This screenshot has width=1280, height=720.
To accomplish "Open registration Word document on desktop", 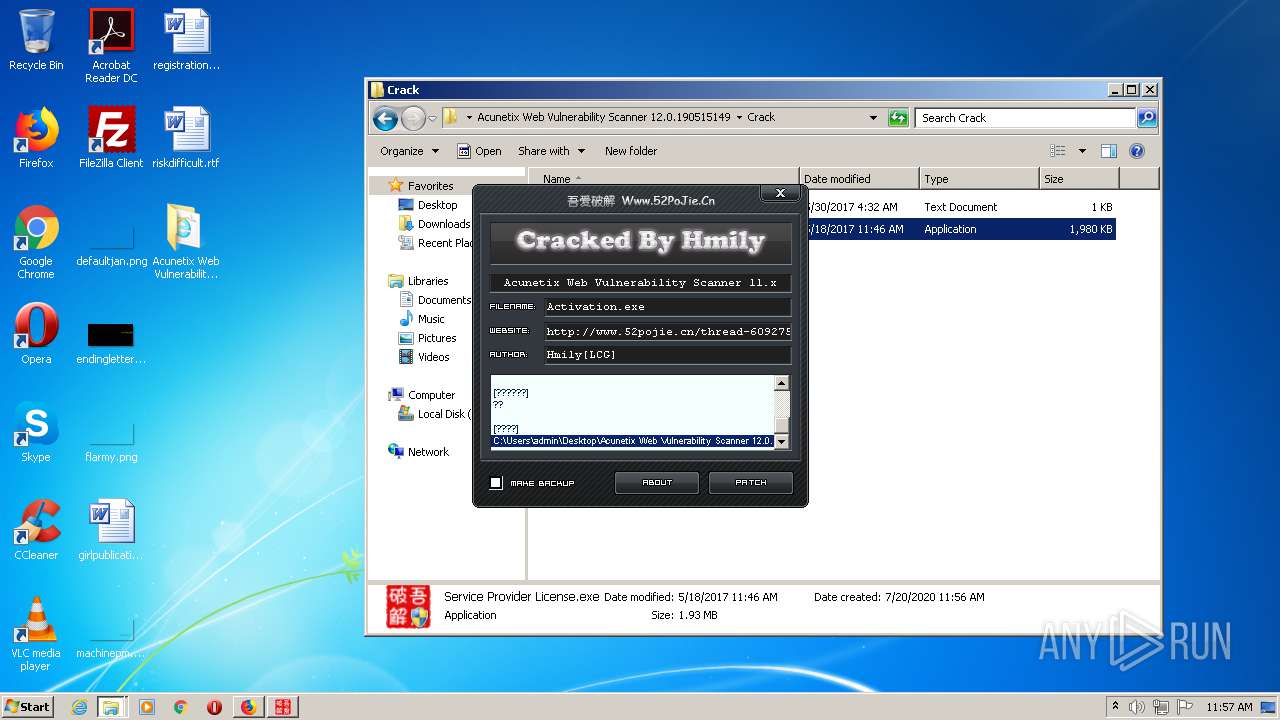I will [186, 40].
